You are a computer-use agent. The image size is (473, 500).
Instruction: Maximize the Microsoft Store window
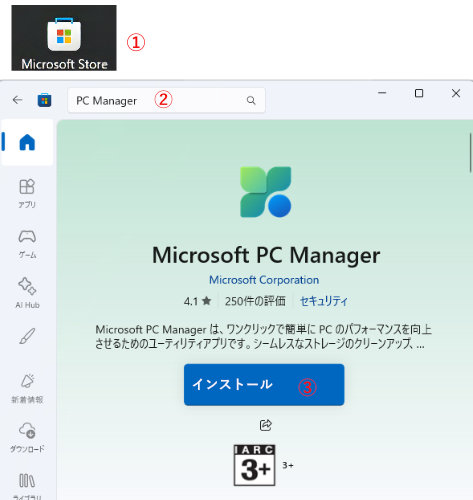pyautogui.click(x=419, y=93)
